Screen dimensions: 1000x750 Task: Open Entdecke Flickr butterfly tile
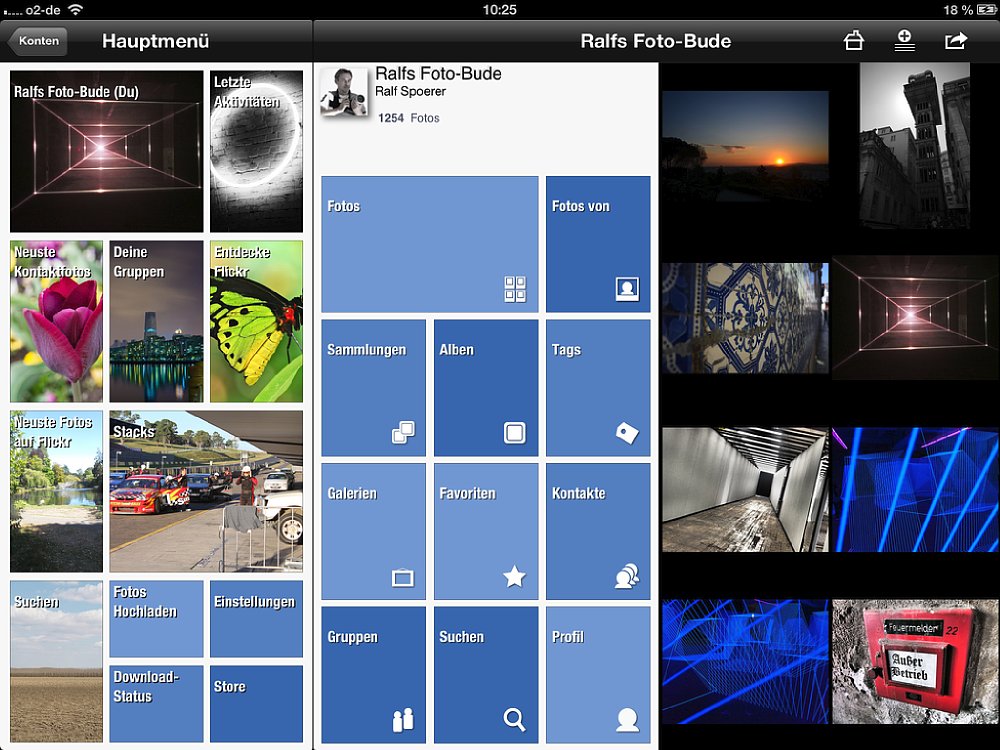256,321
